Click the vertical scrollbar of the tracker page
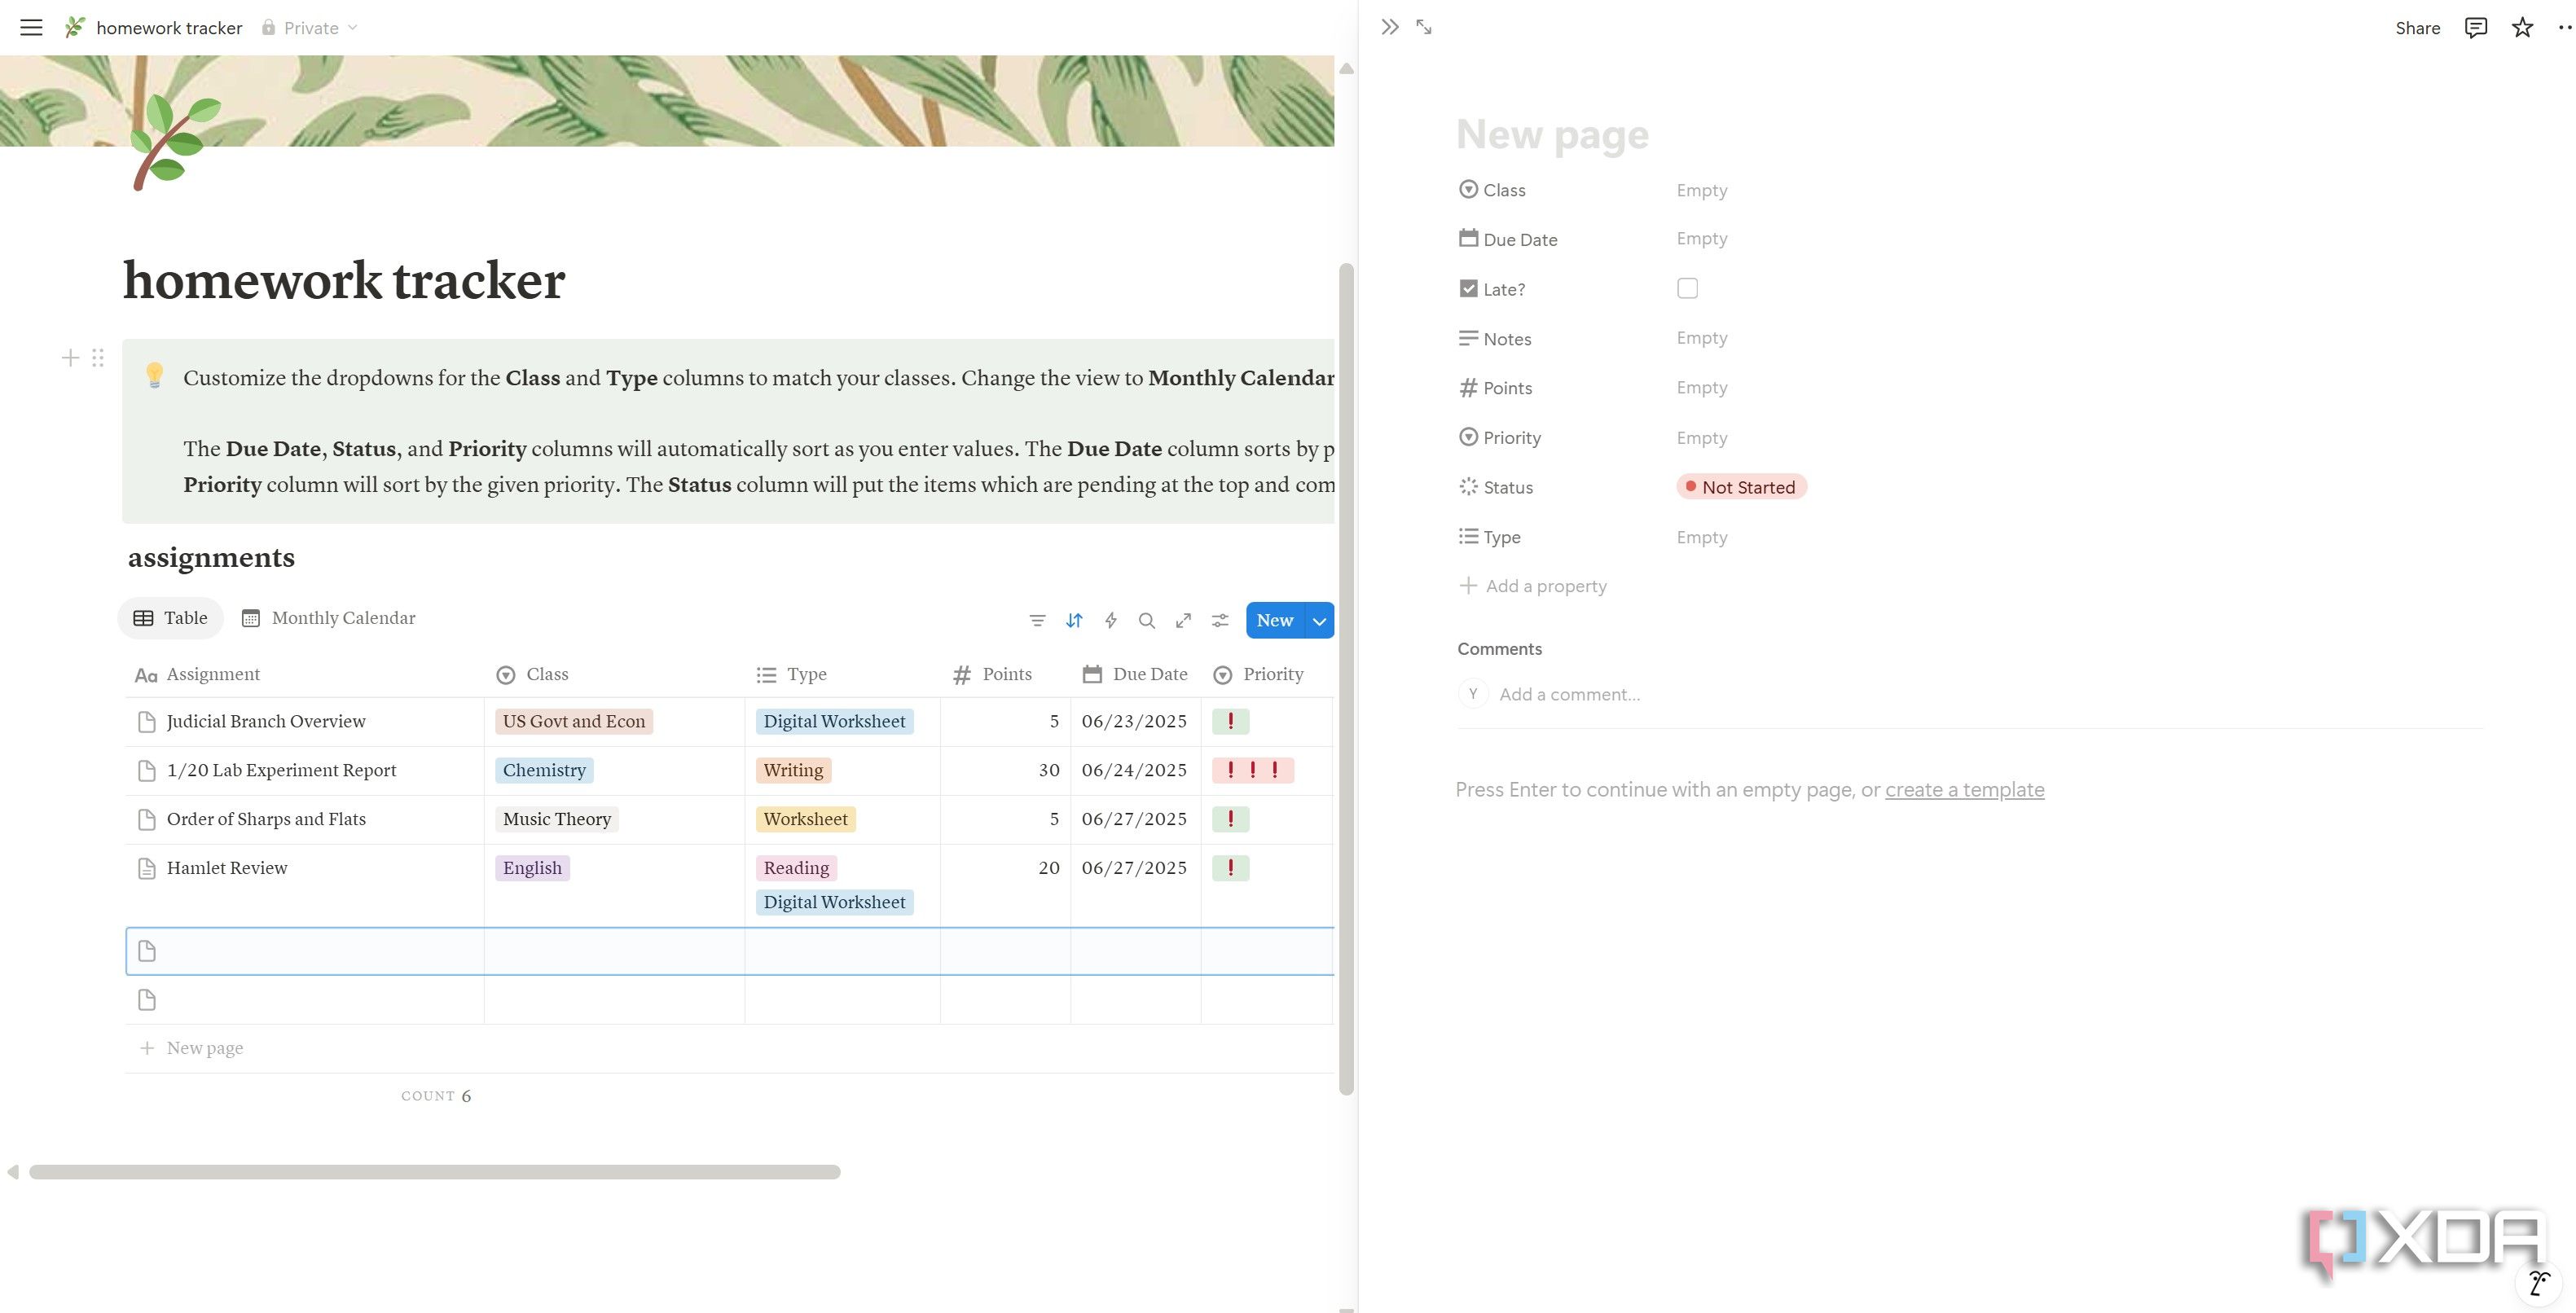 1346,680
